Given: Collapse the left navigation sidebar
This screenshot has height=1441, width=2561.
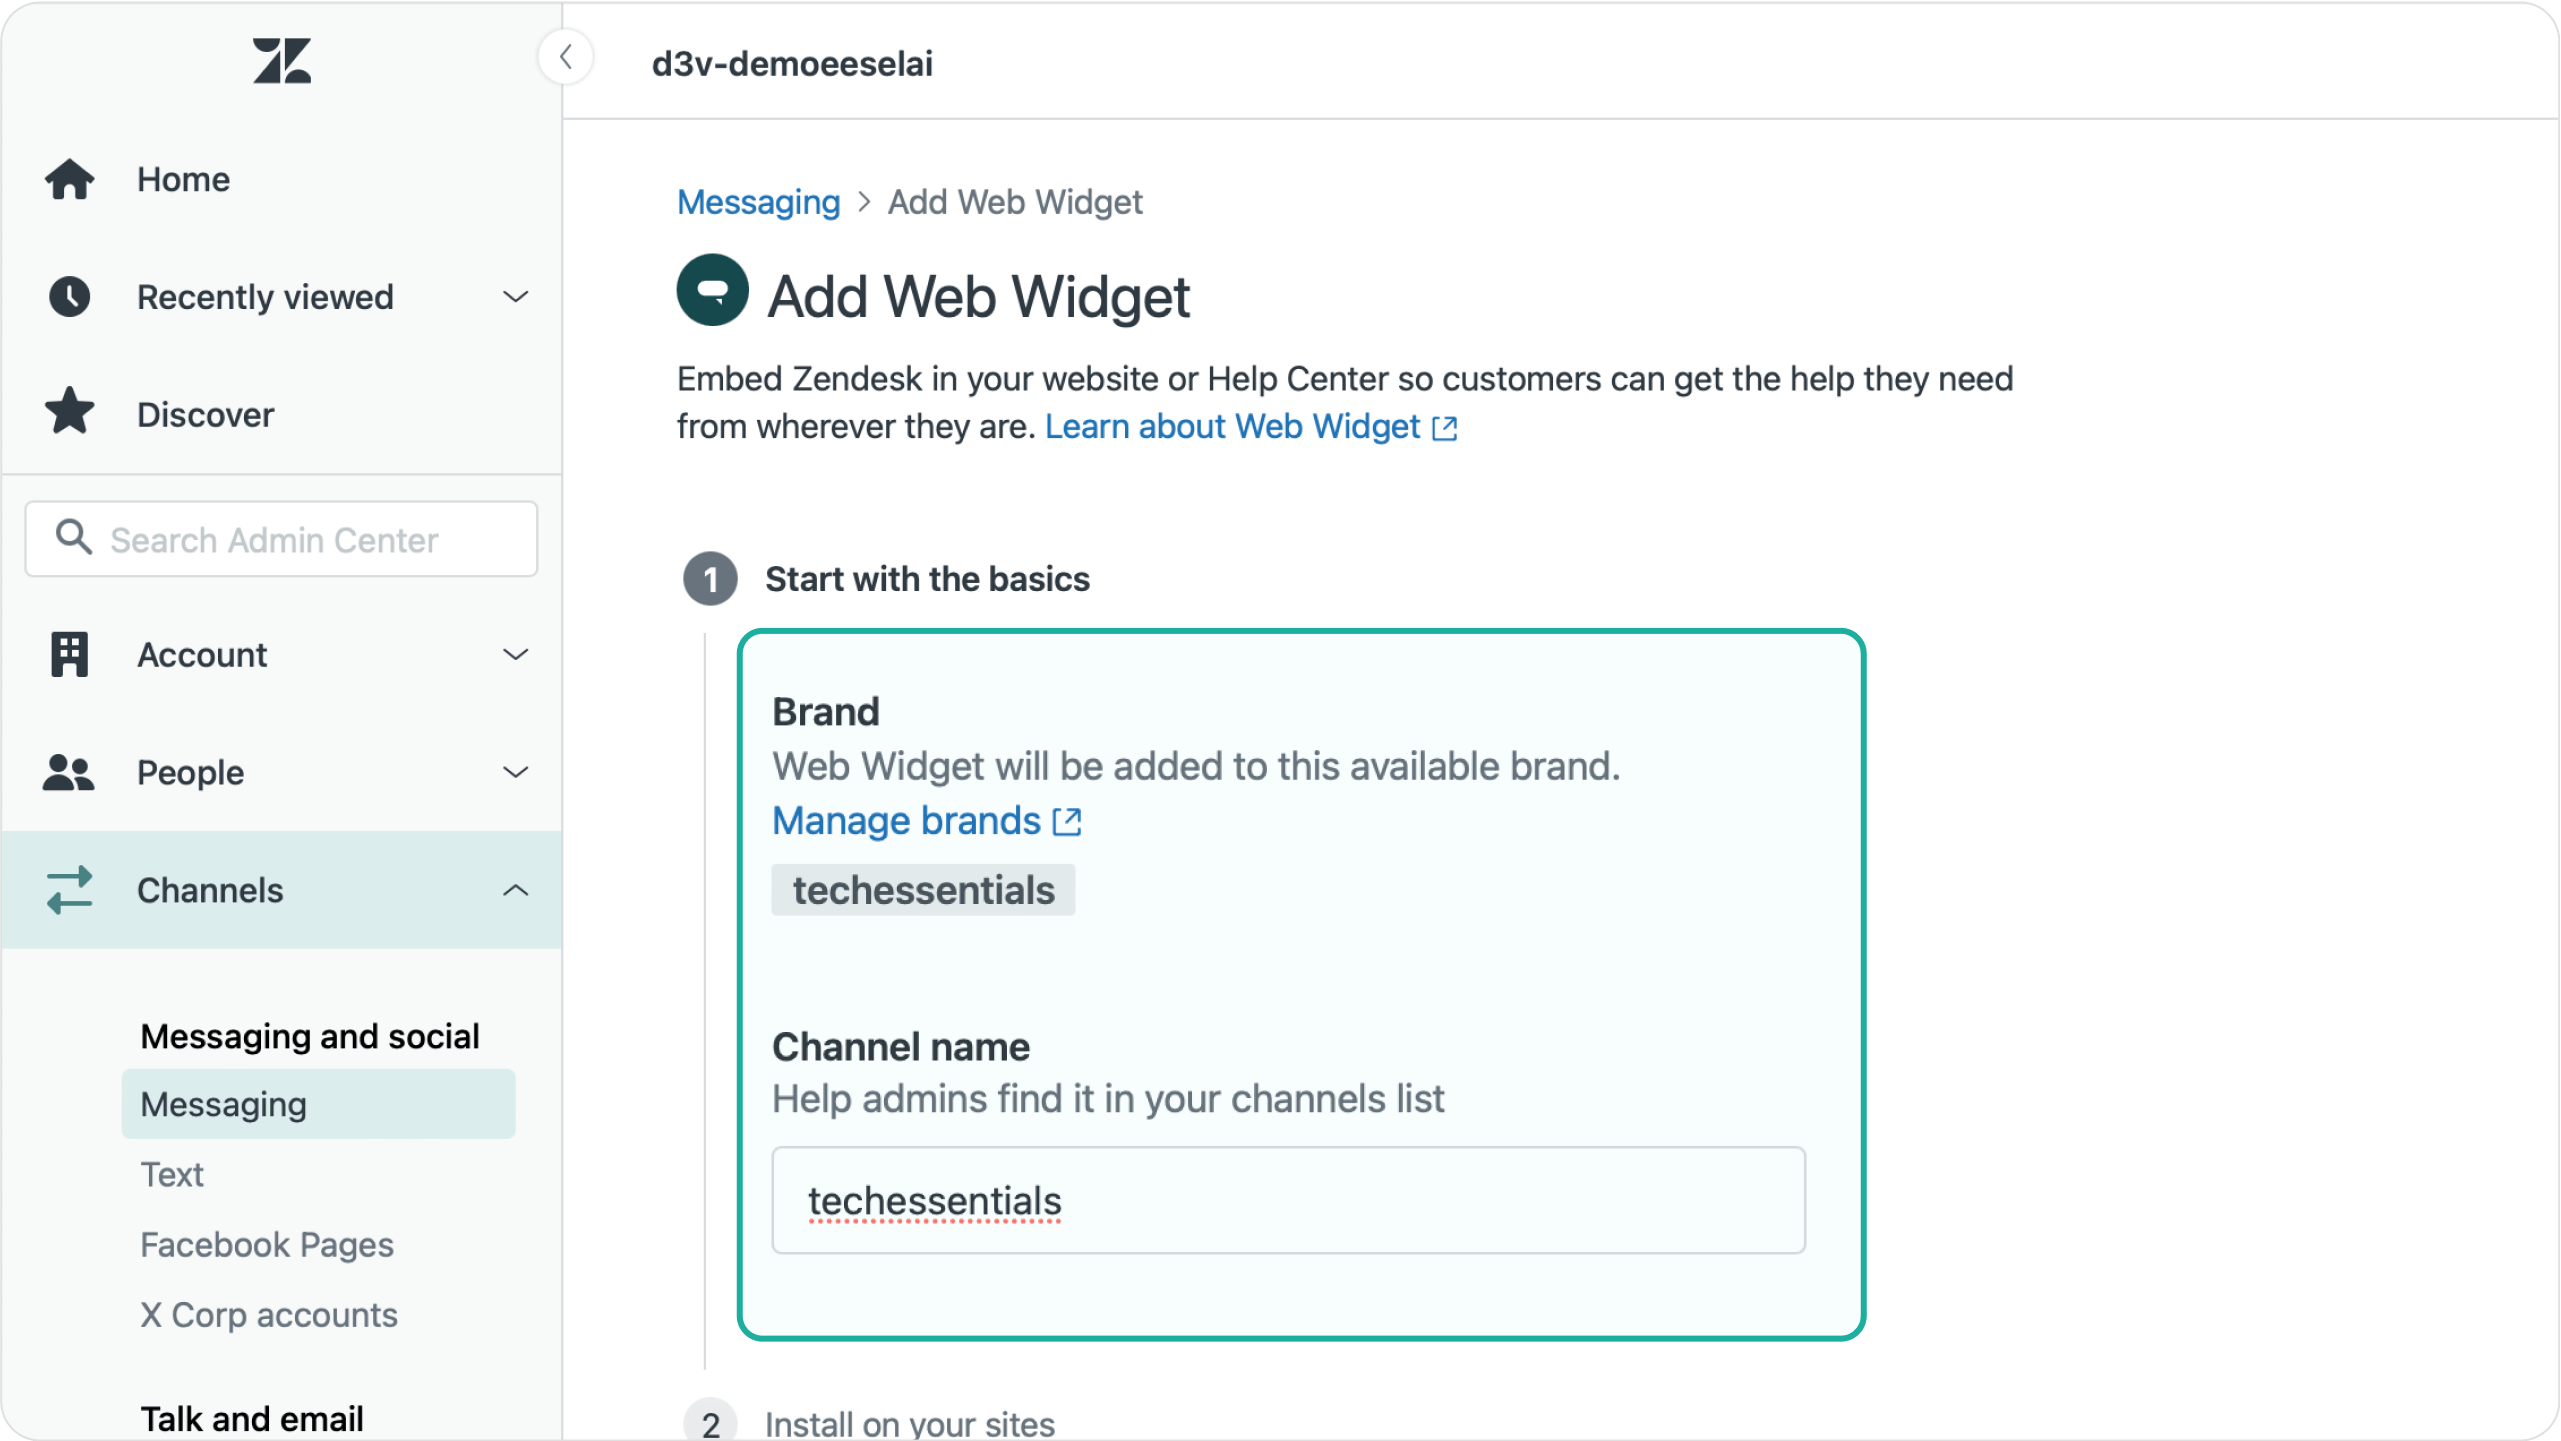Looking at the screenshot, I should [566, 56].
